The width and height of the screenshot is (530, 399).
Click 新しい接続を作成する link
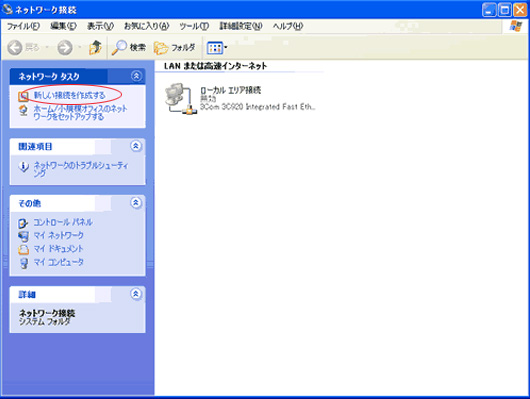tap(69, 95)
